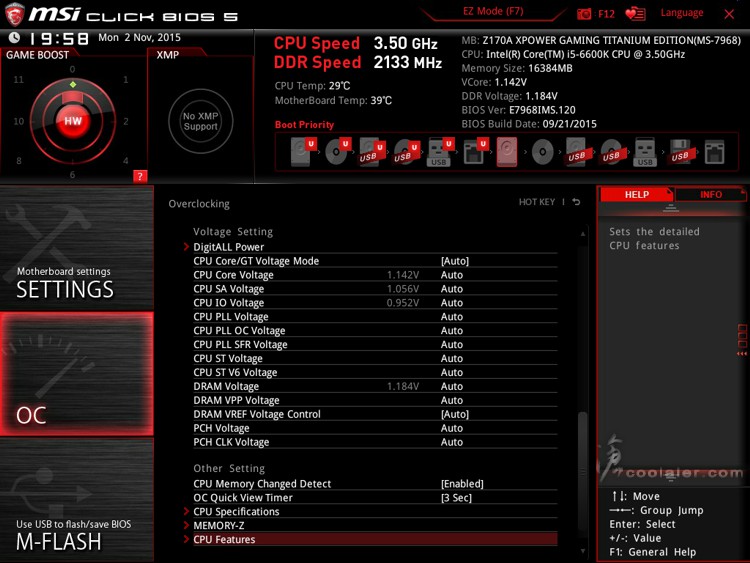
Task: Click the HOT KEY label
Action: pyautogui.click(x=537, y=202)
